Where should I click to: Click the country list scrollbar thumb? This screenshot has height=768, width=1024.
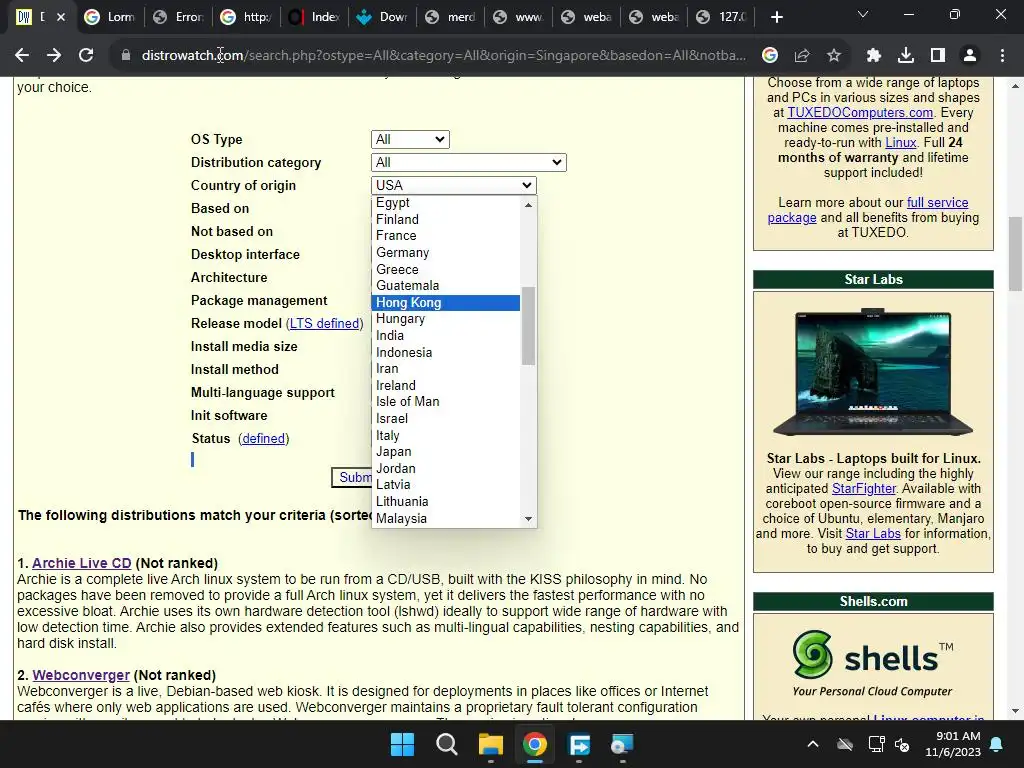pyautogui.click(x=528, y=325)
